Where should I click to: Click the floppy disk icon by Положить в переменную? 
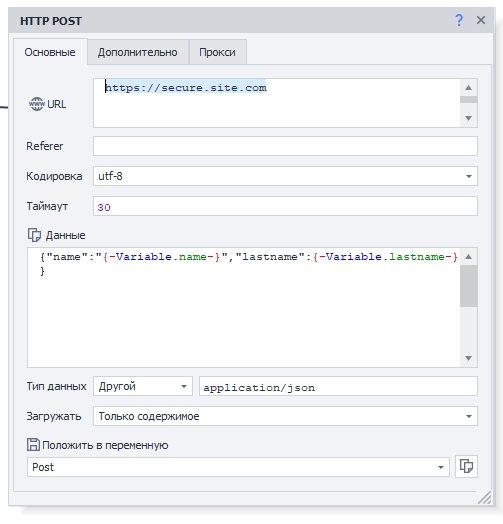(33, 445)
